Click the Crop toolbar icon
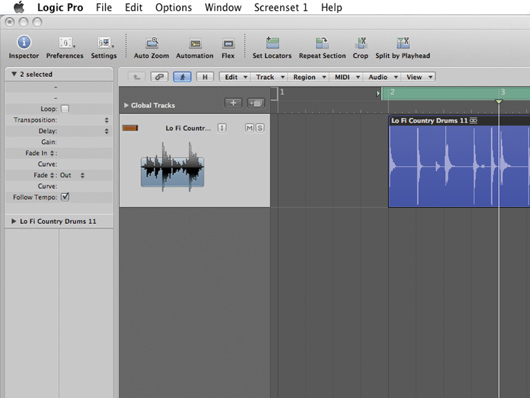 pyautogui.click(x=361, y=43)
